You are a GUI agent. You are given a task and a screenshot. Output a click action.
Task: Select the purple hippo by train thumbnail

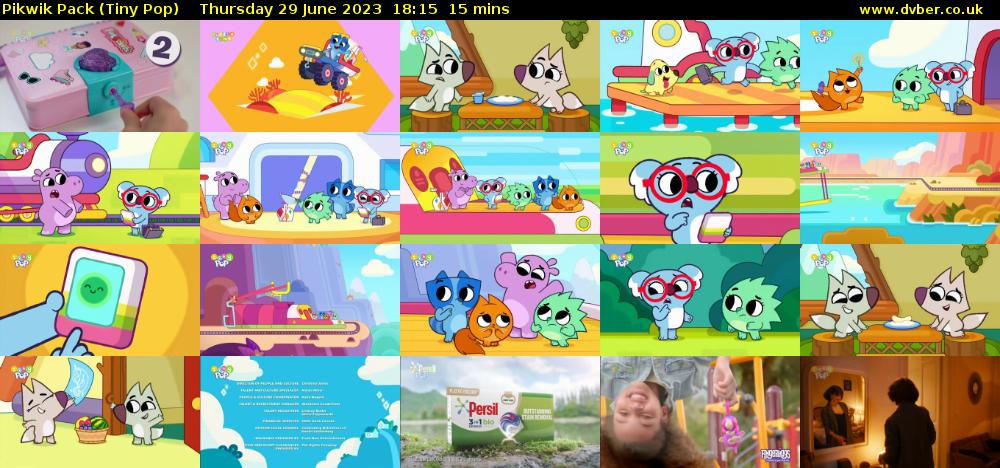coord(100,188)
